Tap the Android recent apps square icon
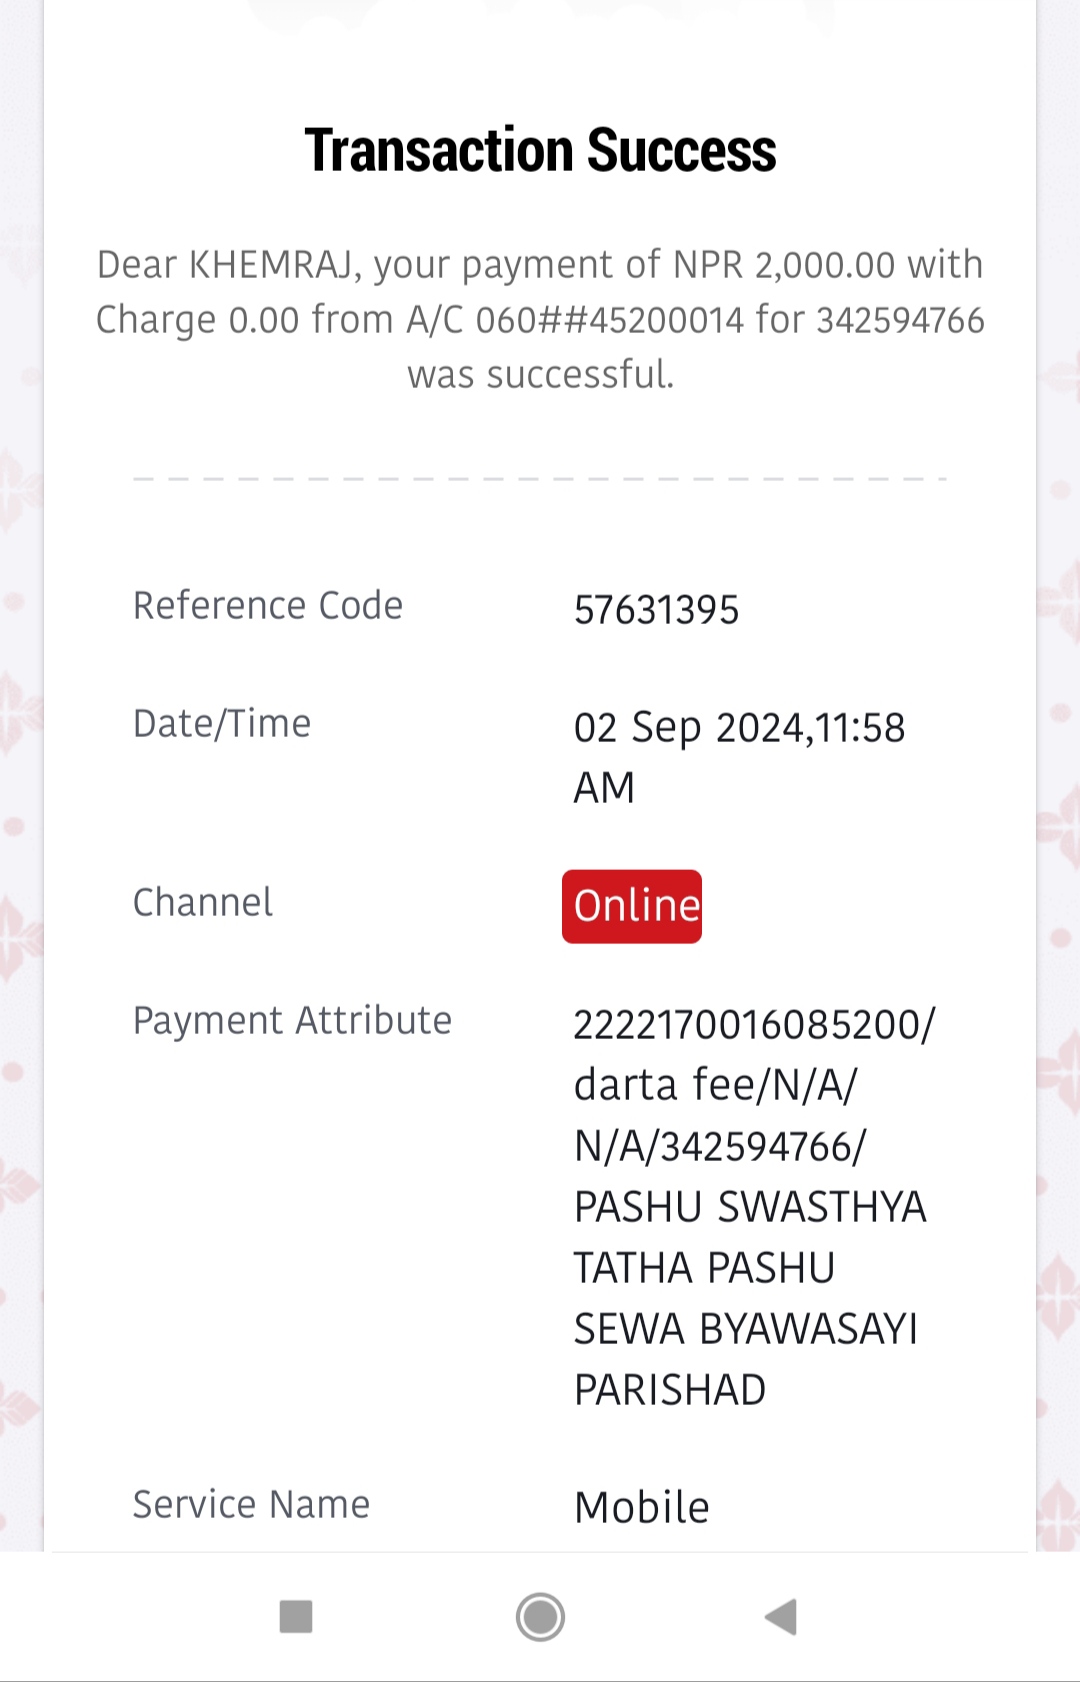 click(x=296, y=1616)
